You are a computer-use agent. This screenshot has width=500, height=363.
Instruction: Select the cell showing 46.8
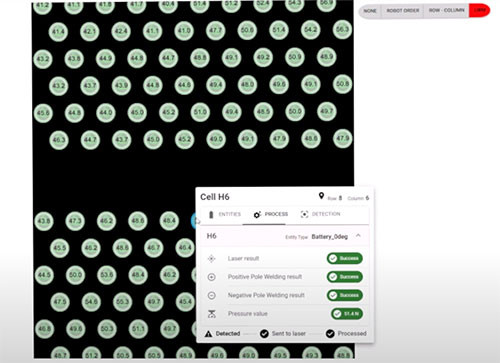[45, 329]
